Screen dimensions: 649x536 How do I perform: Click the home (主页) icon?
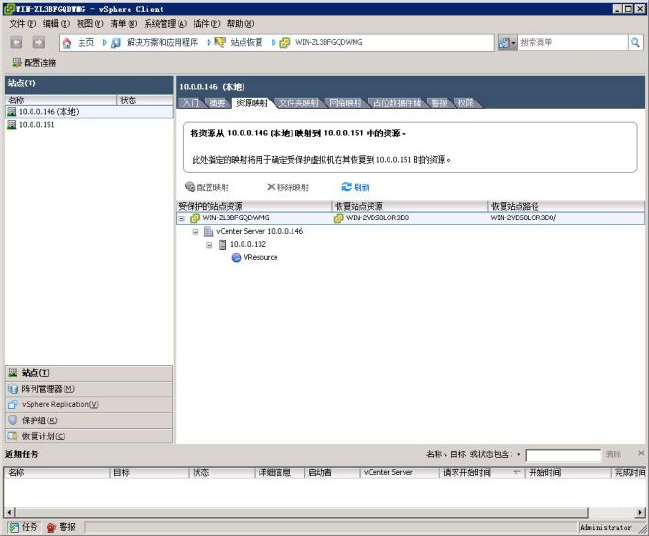[67, 43]
